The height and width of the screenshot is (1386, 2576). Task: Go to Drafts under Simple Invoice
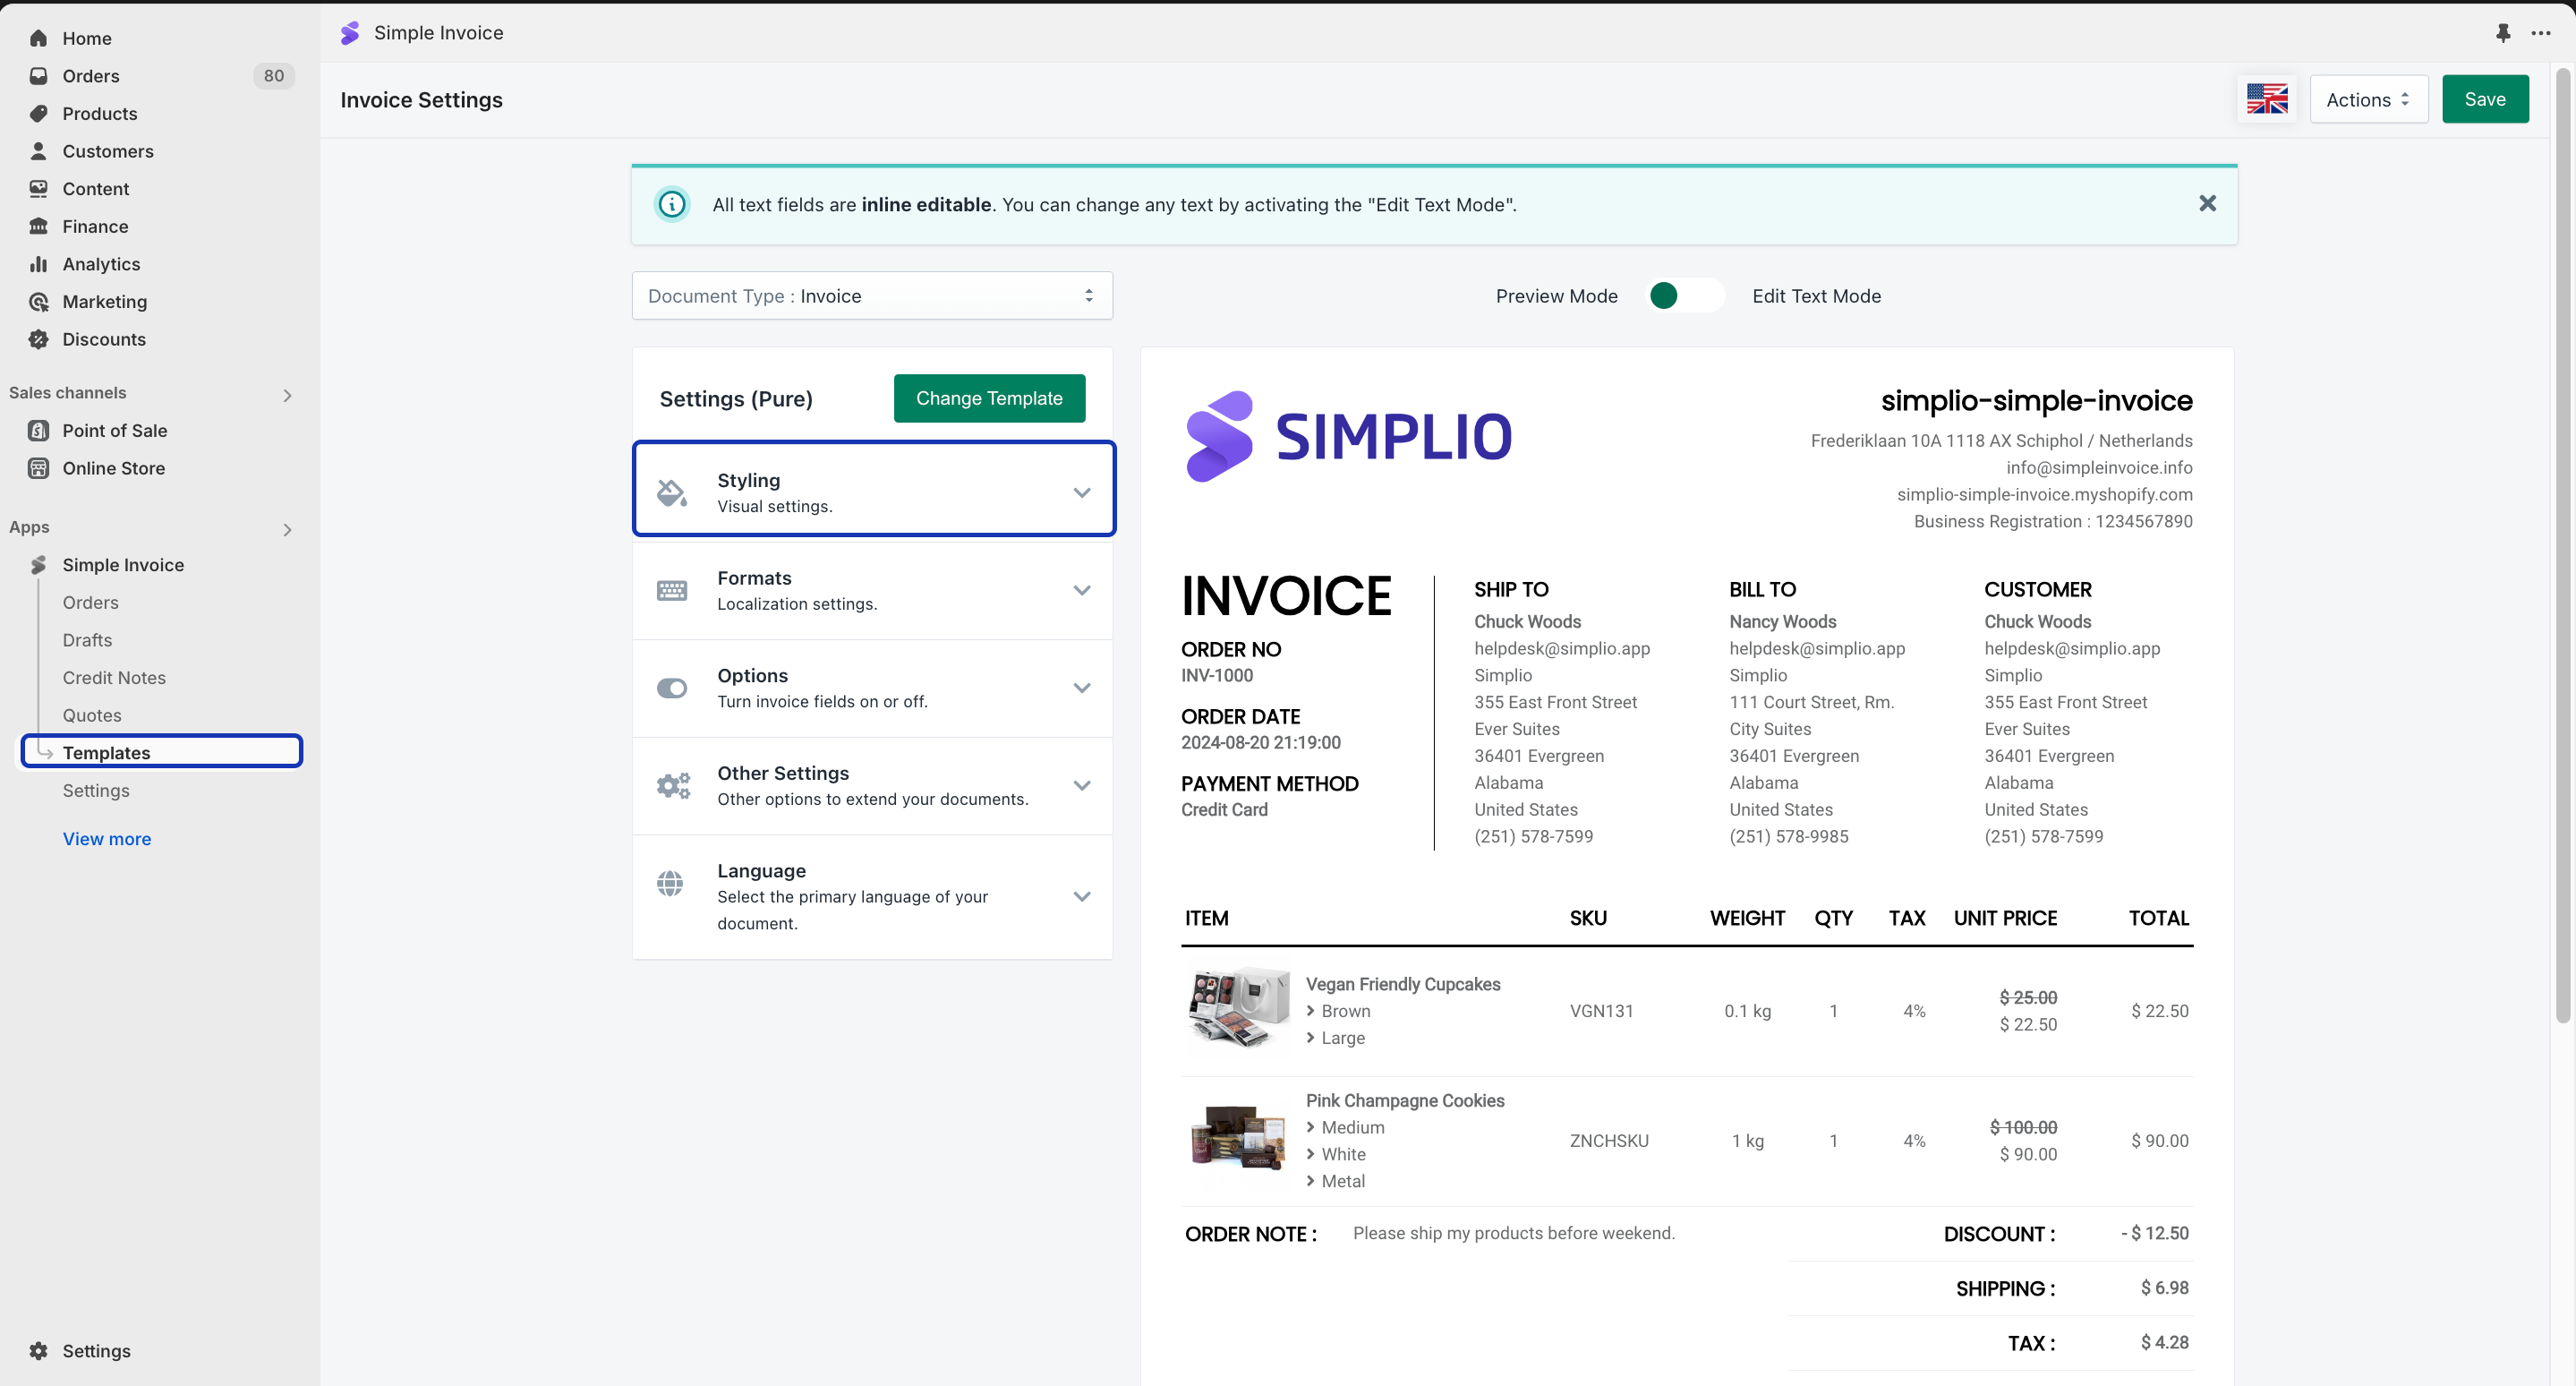tap(87, 640)
